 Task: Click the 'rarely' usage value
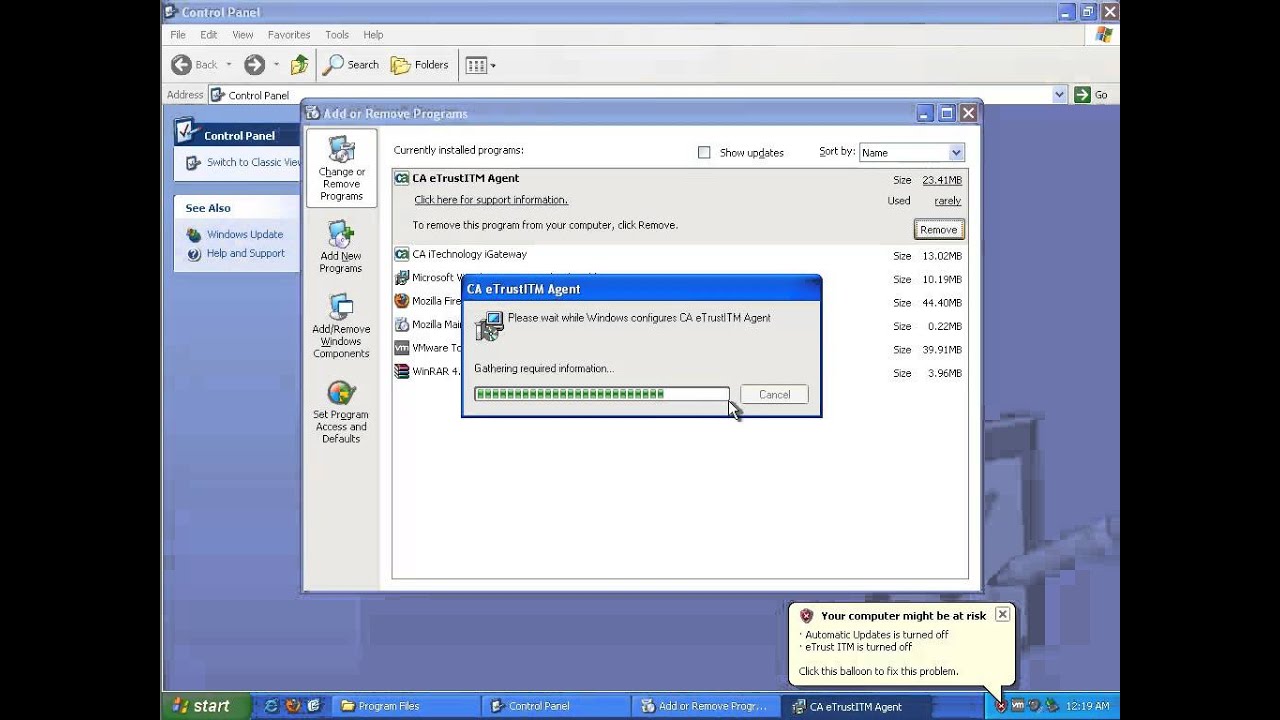click(x=948, y=201)
